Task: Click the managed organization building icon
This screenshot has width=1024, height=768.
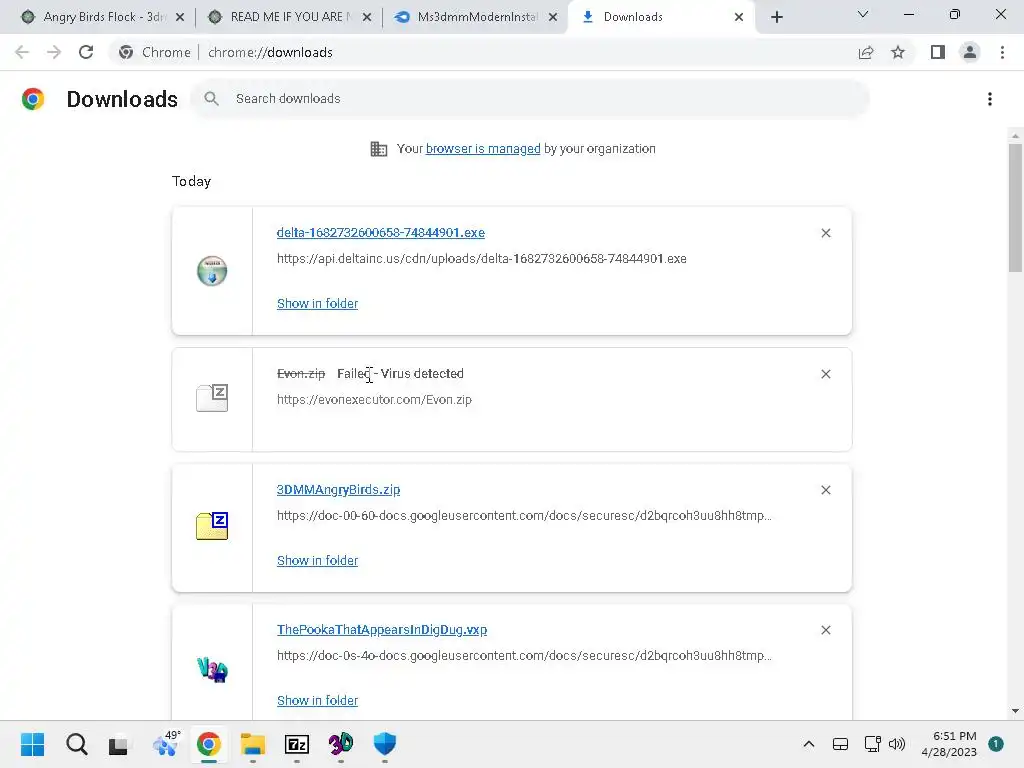Action: point(379,149)
